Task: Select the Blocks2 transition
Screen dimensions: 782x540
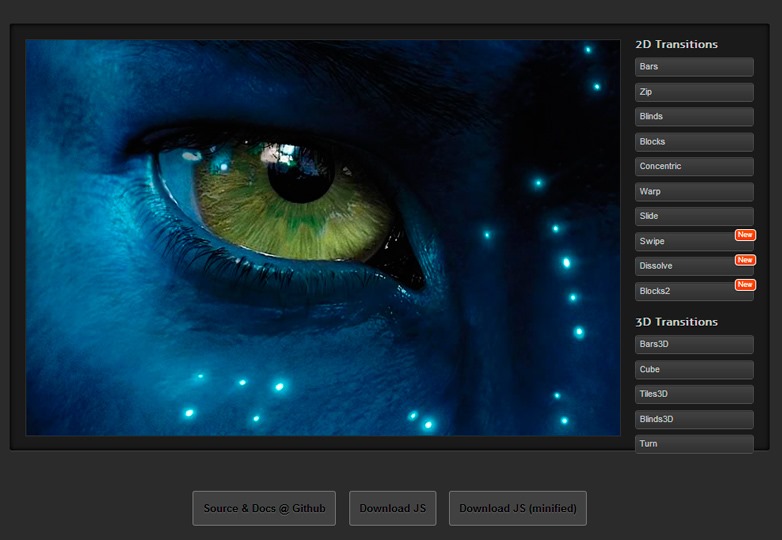Action: click(x=685, y=292)
